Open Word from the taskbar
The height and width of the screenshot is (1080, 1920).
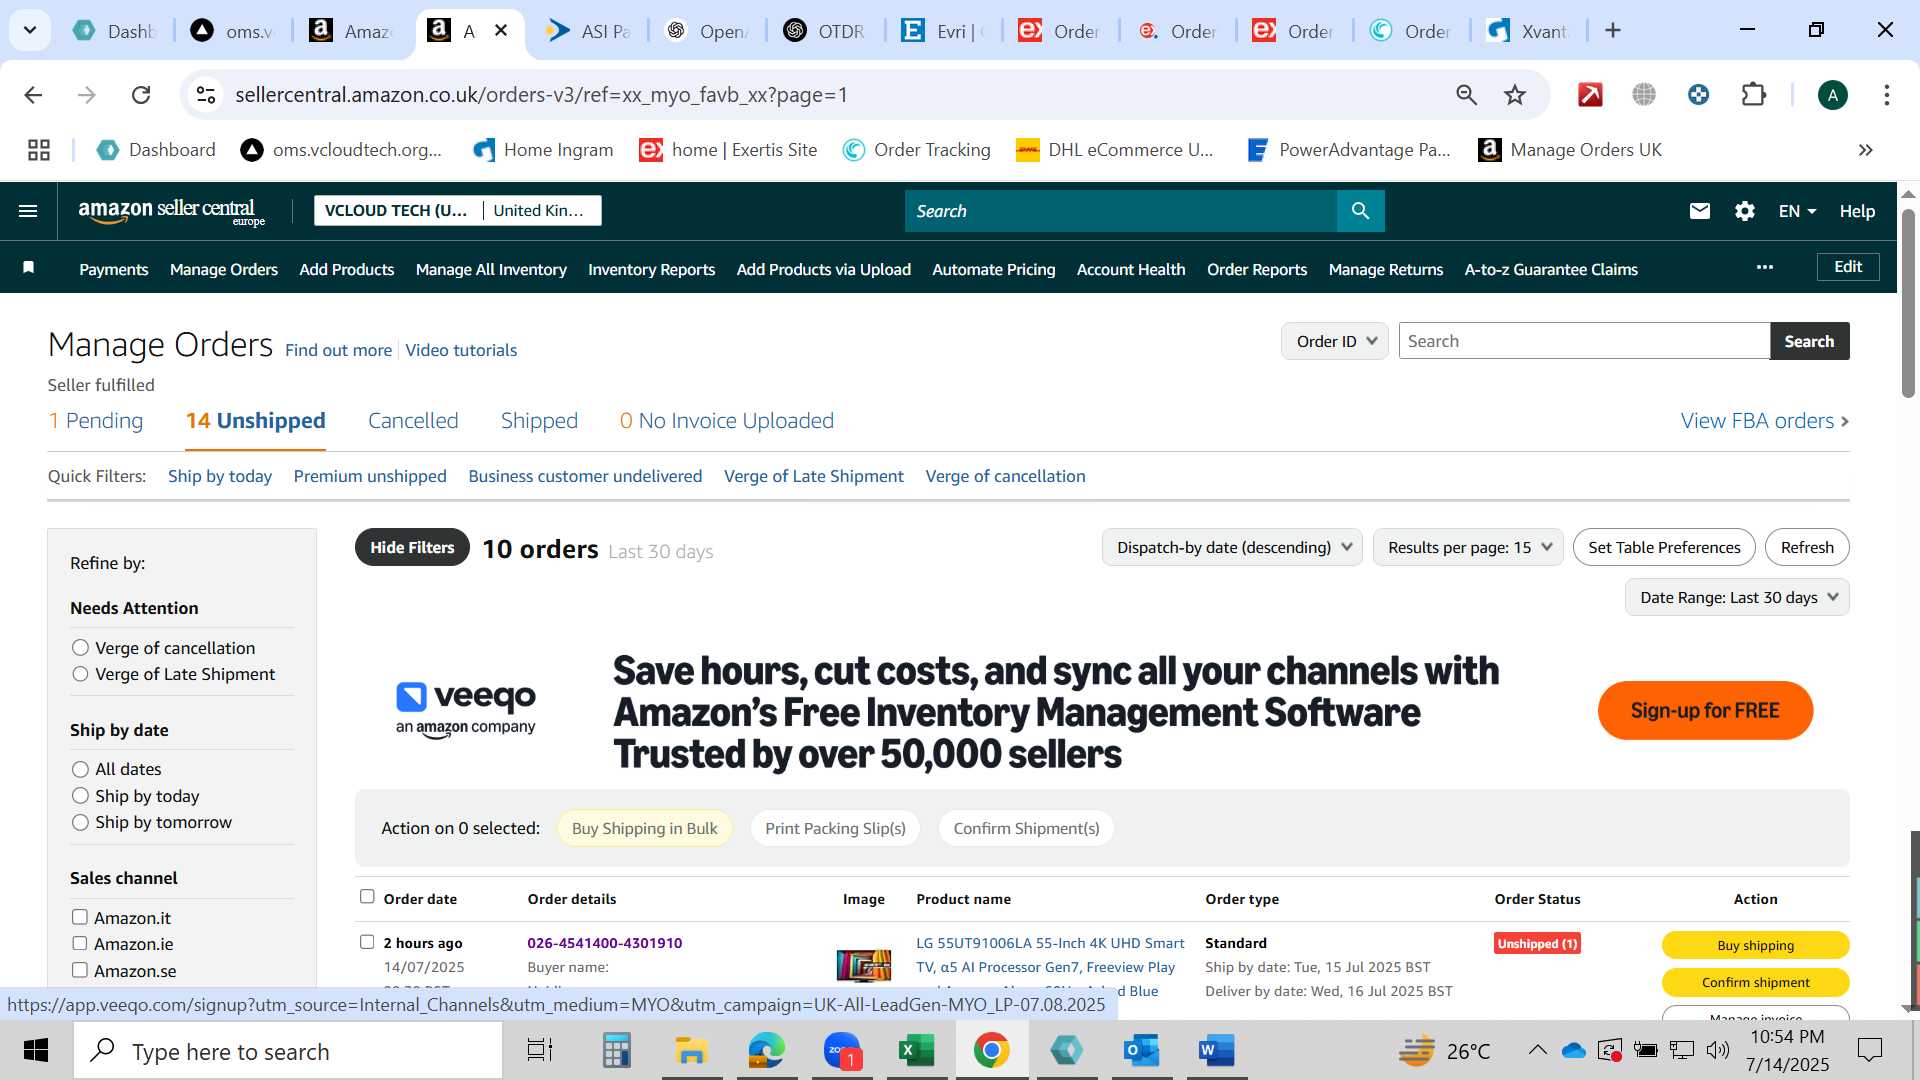(1216, 1050)
